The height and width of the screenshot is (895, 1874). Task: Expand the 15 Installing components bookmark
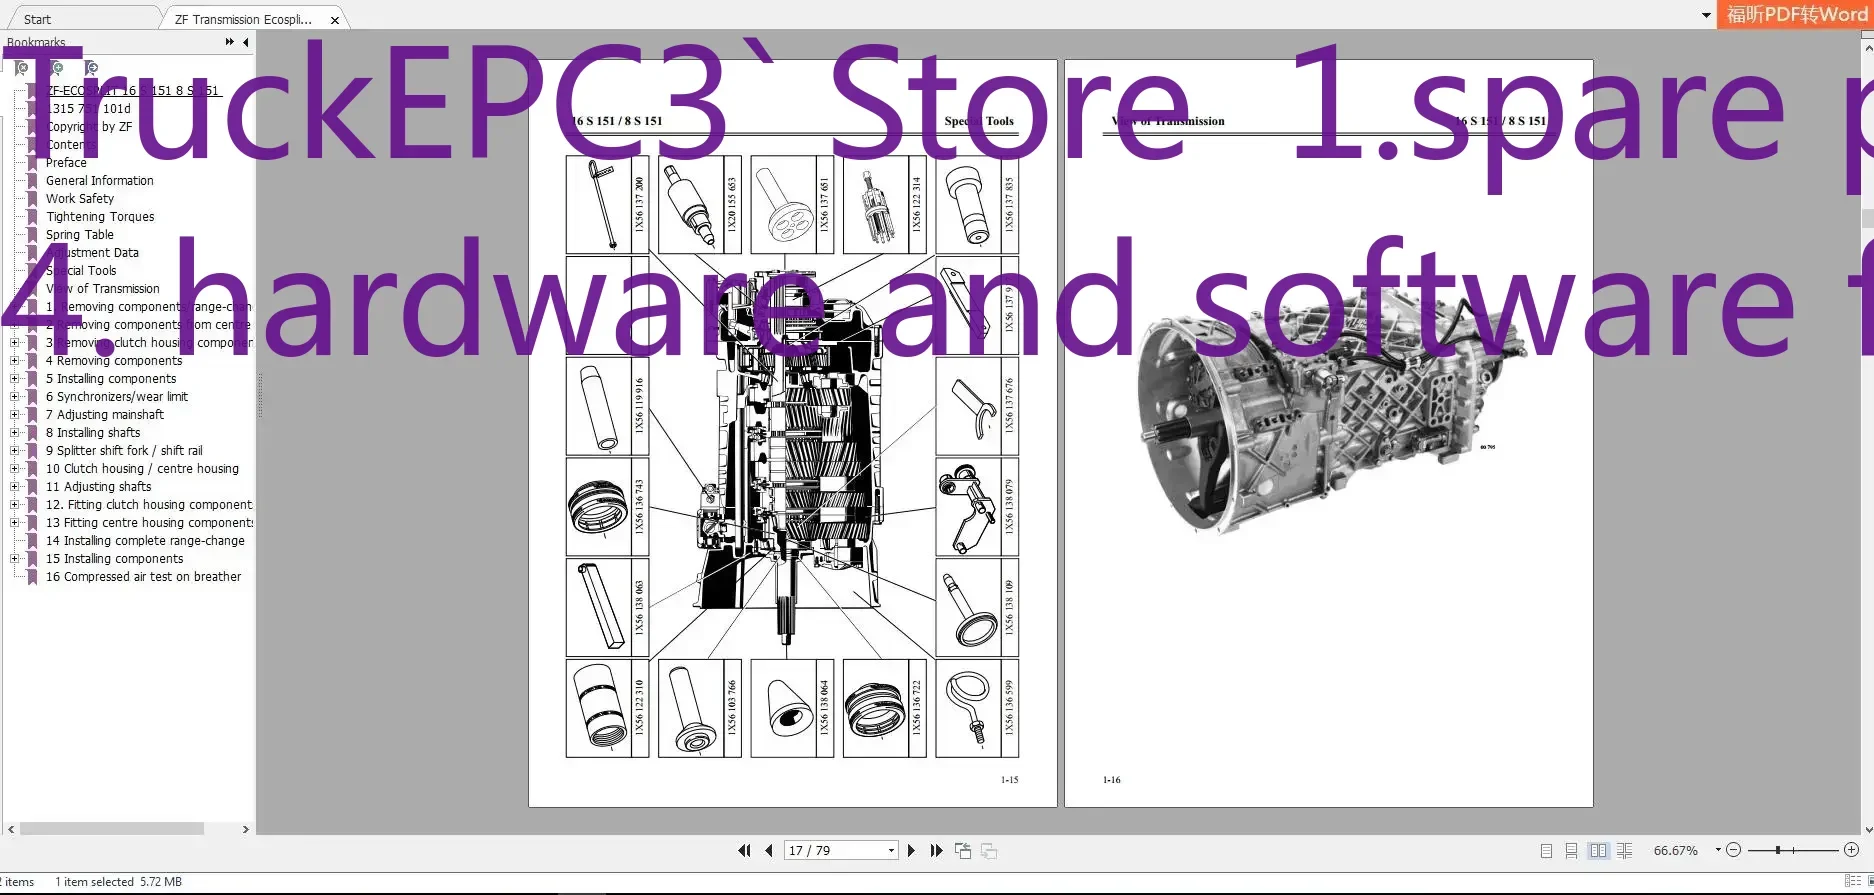[x=15, y=559]
